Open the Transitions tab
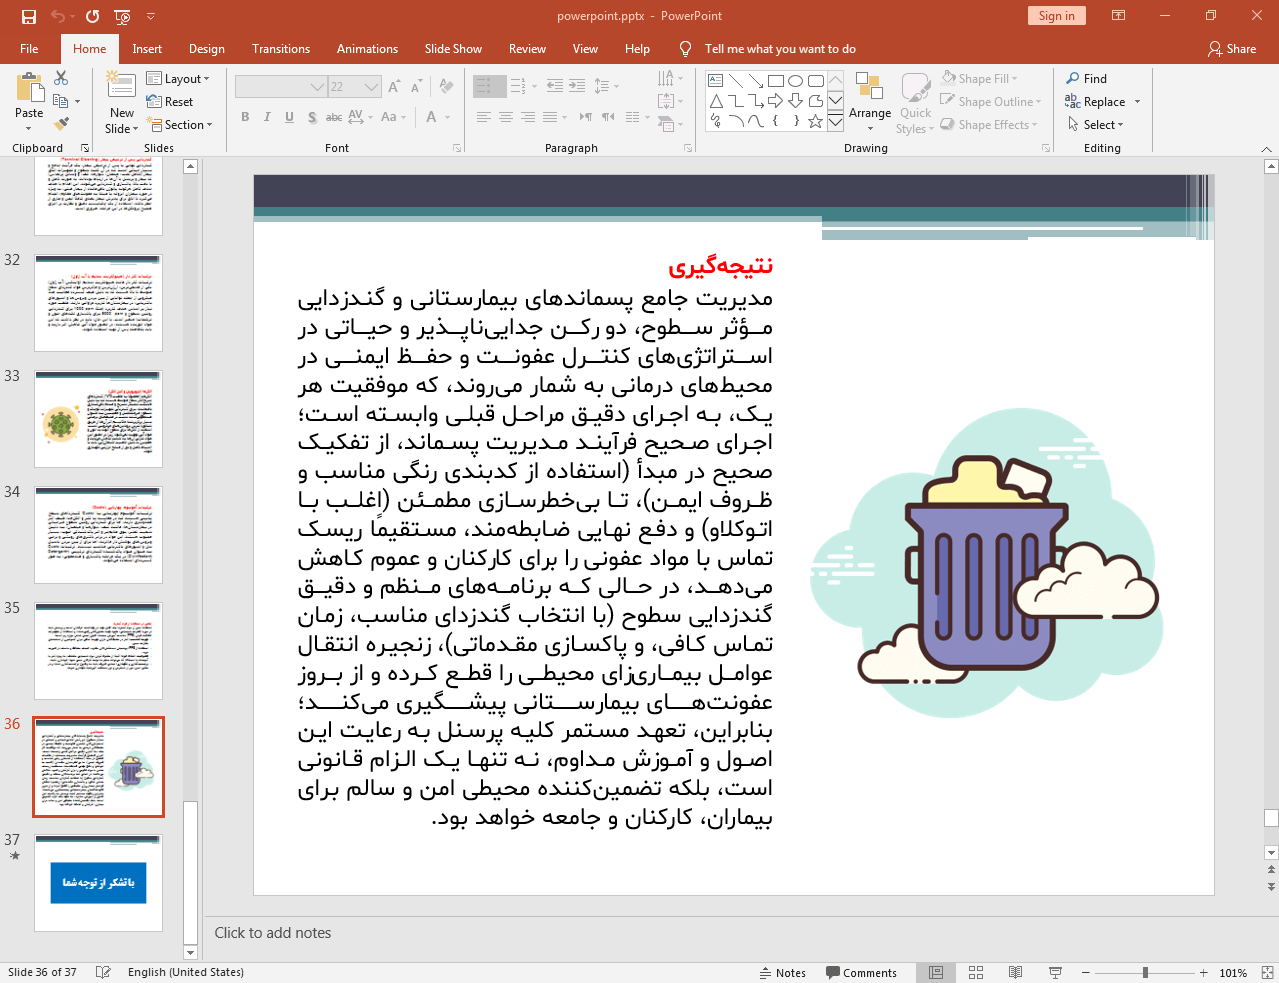This screenshot has height=983, width=1279. click(x=280, y=48)
